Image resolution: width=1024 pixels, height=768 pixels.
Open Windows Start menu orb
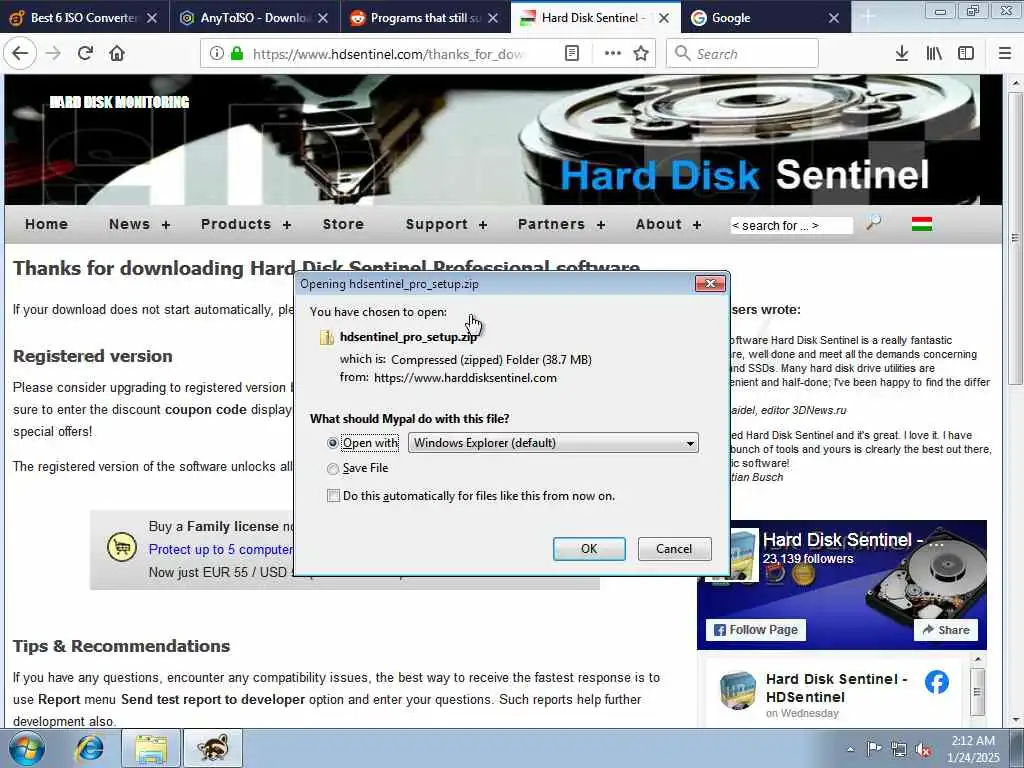(27, 748)
